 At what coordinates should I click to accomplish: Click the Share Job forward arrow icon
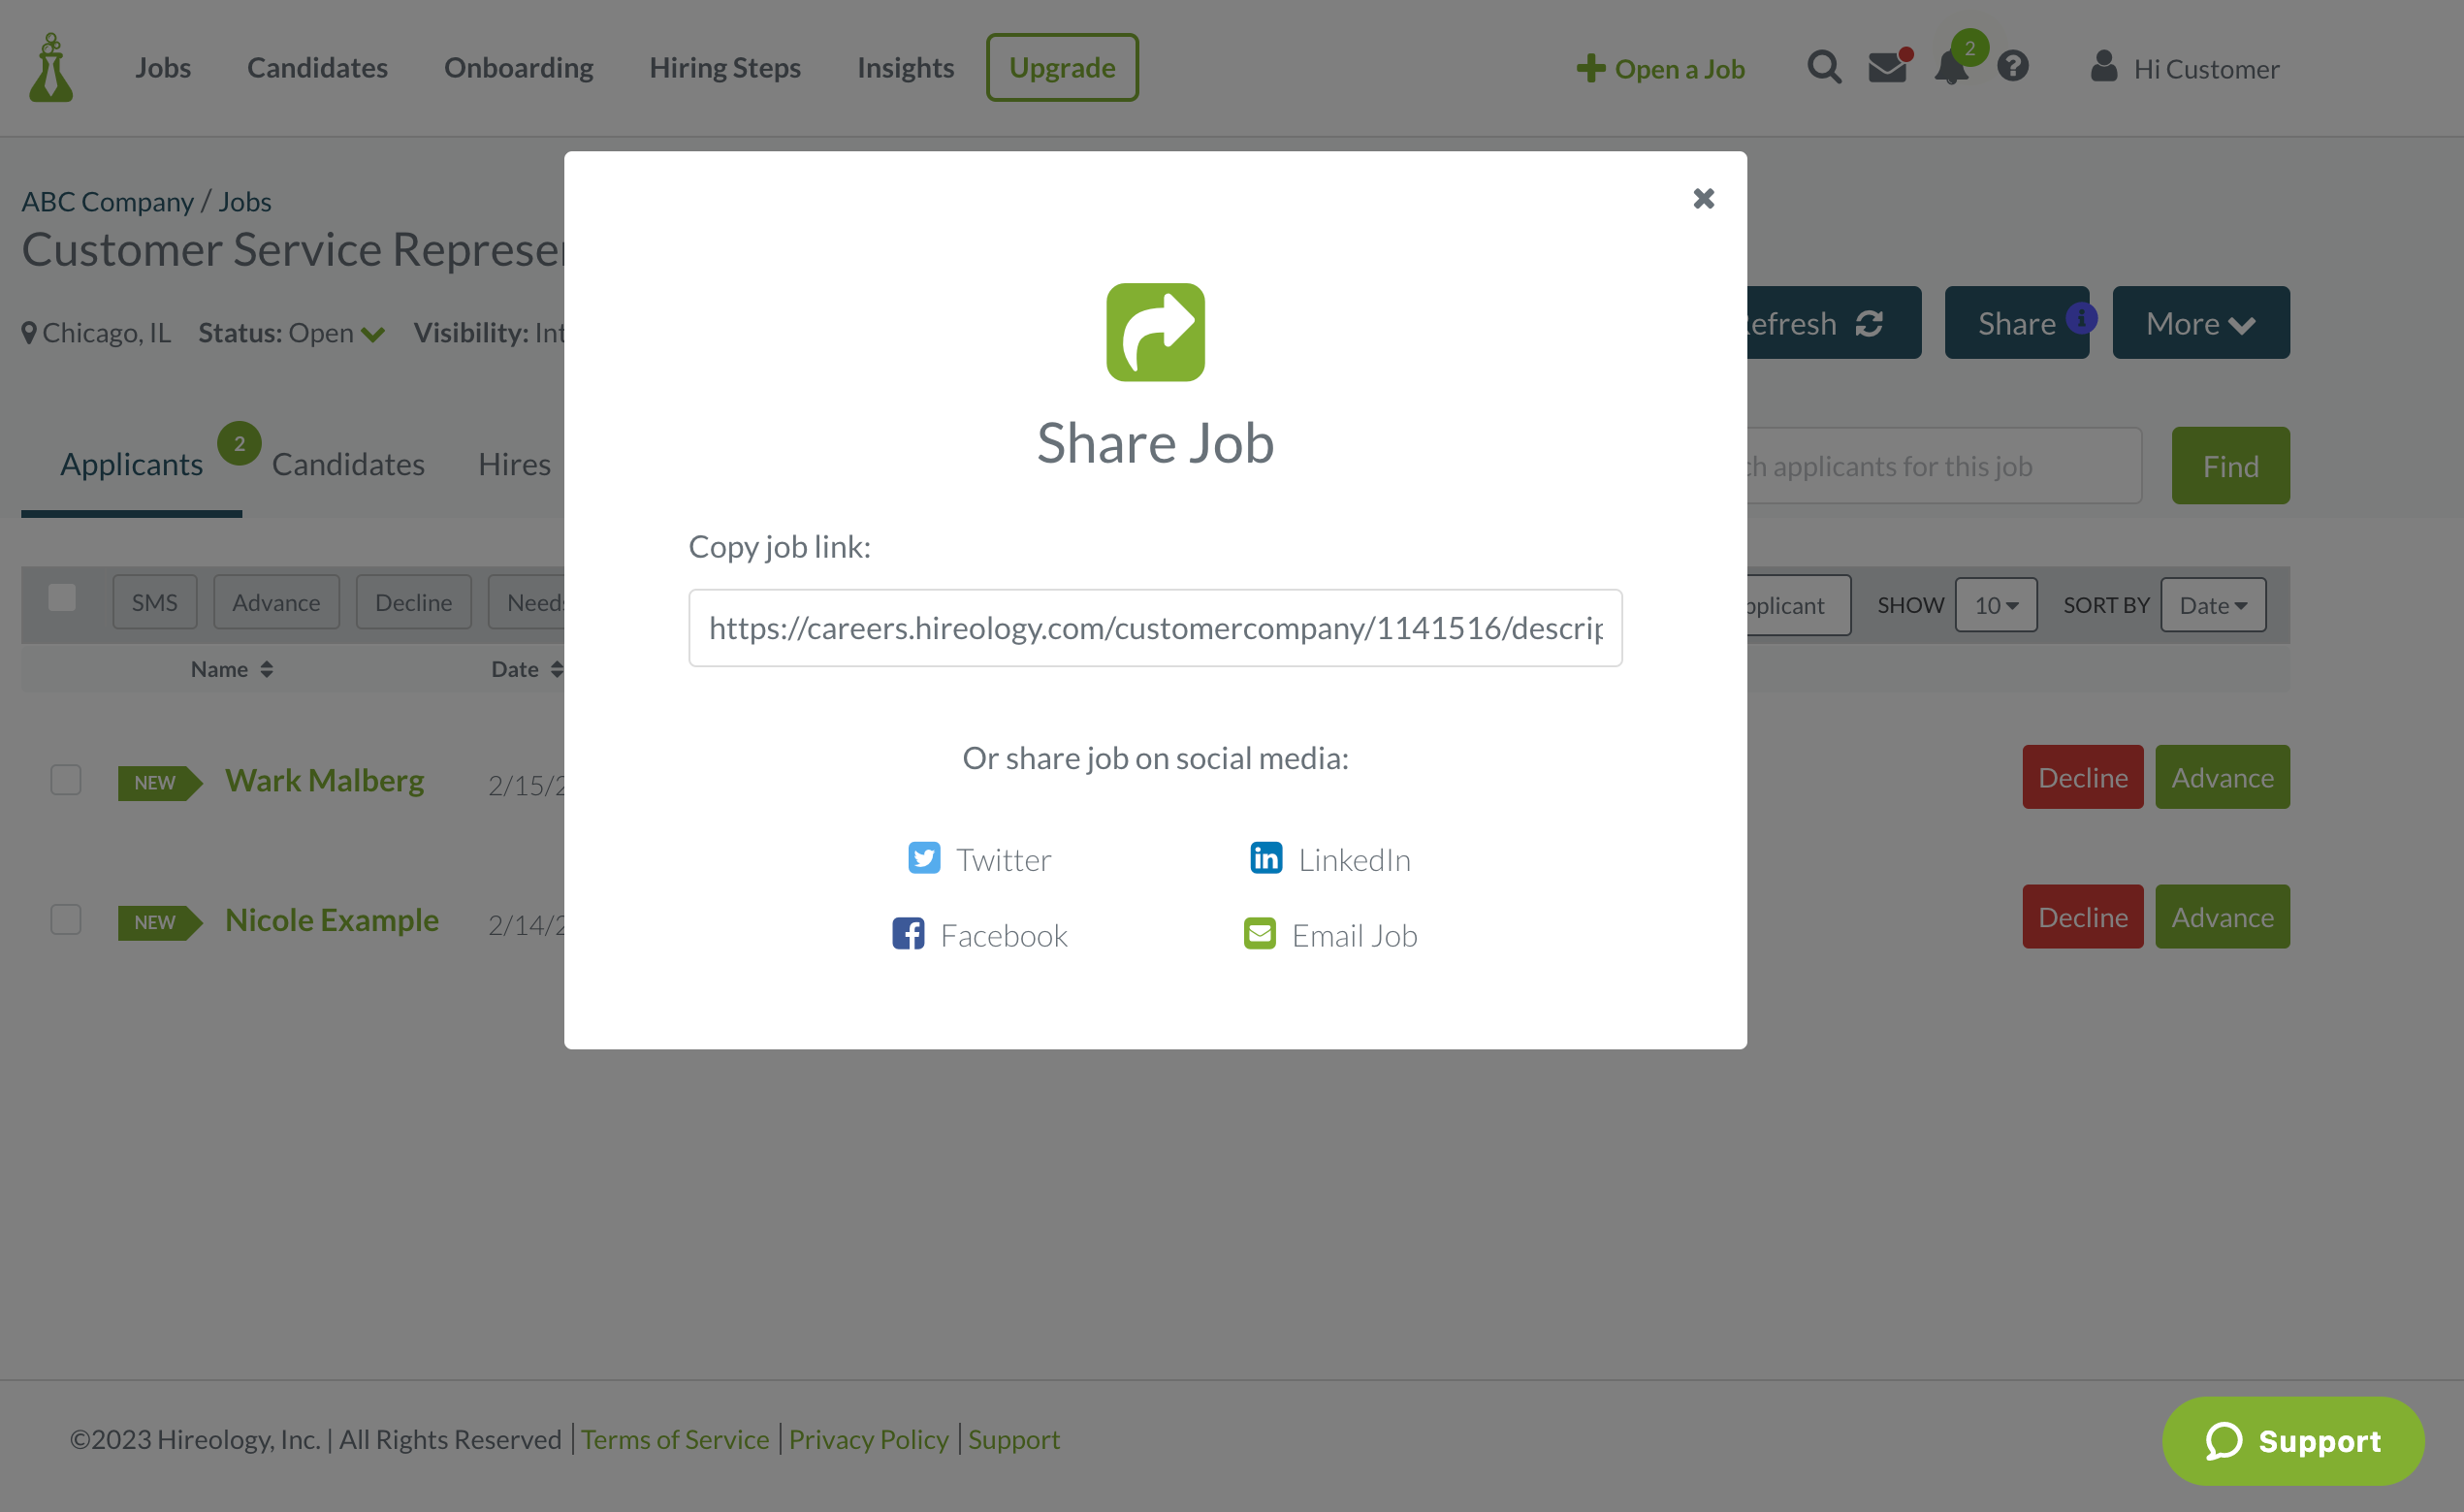point(1155,331)
